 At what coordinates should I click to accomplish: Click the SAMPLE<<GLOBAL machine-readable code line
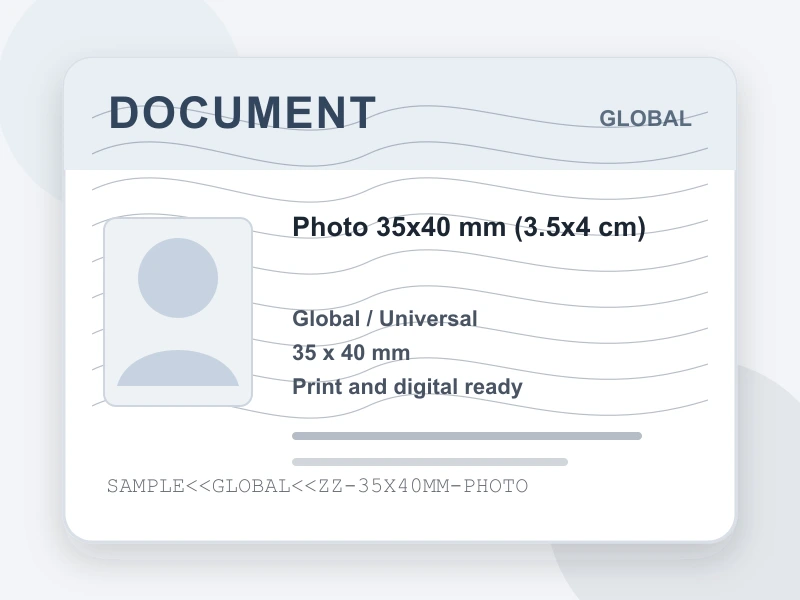[x=317, y=486]
